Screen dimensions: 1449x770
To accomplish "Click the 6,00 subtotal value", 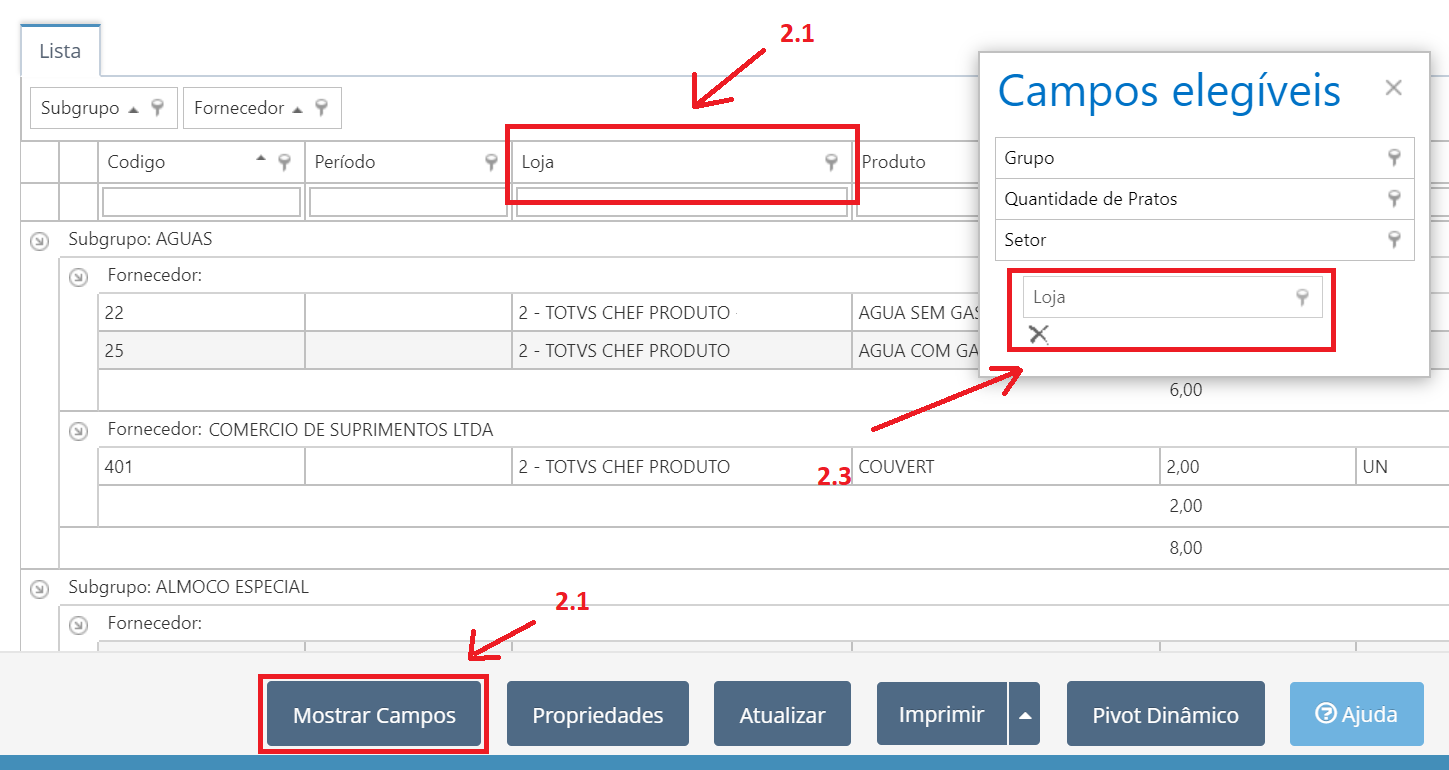I will pos(1185,390).
